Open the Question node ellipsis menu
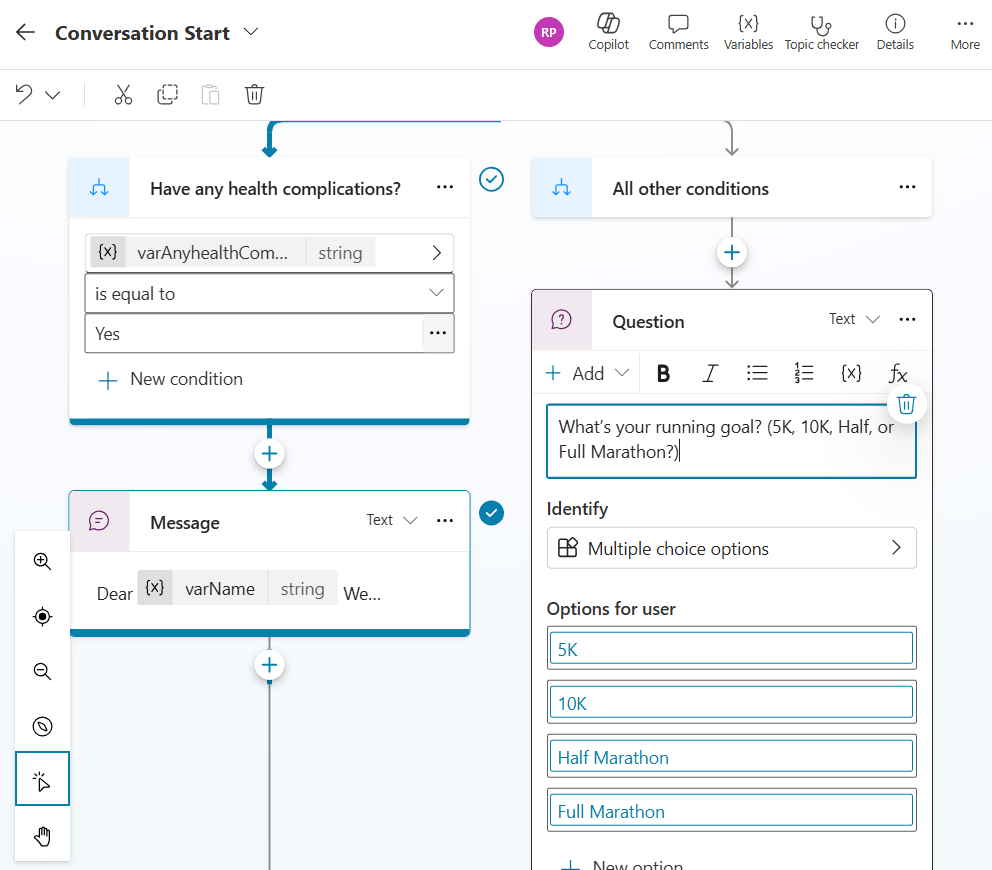992x870 pixels. 907,320
